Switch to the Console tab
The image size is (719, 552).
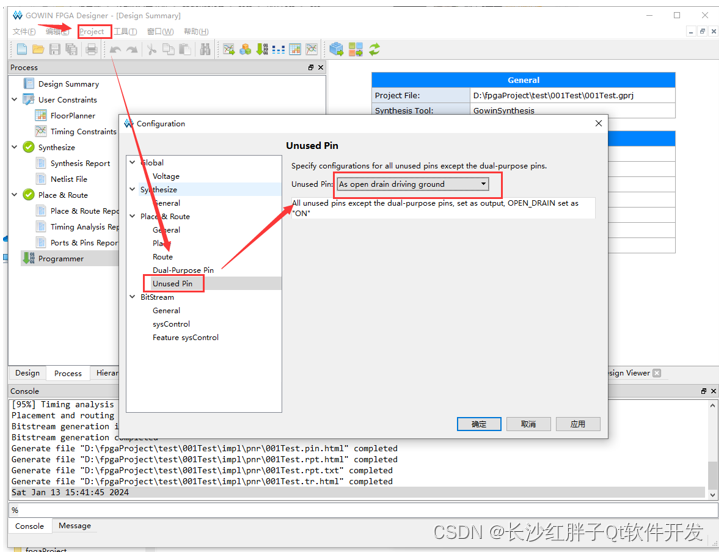click(29, 526)
